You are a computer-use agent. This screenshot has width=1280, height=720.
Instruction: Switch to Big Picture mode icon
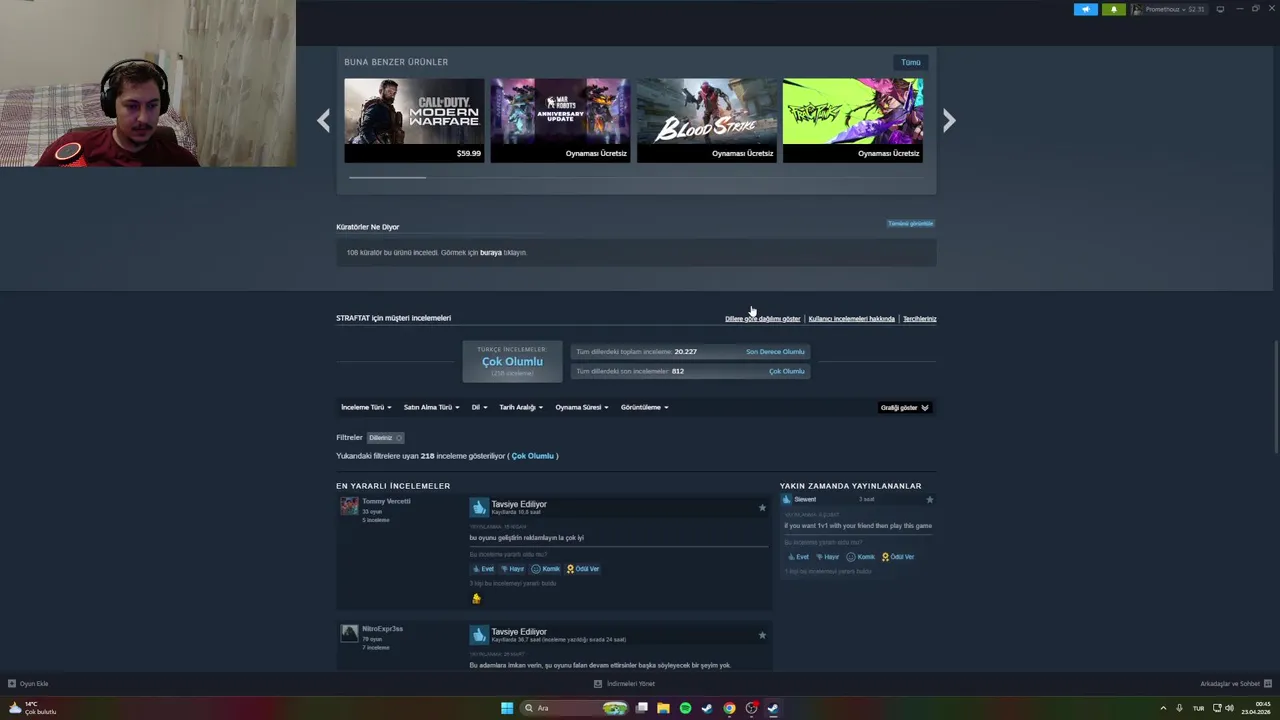1220,9
